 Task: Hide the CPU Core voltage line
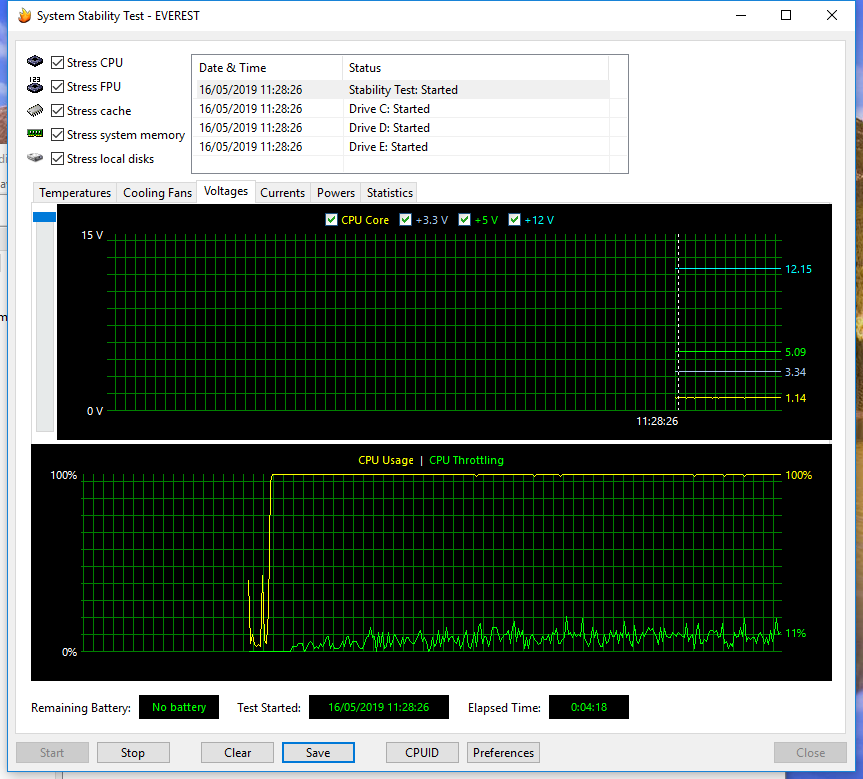click(331, 220)
